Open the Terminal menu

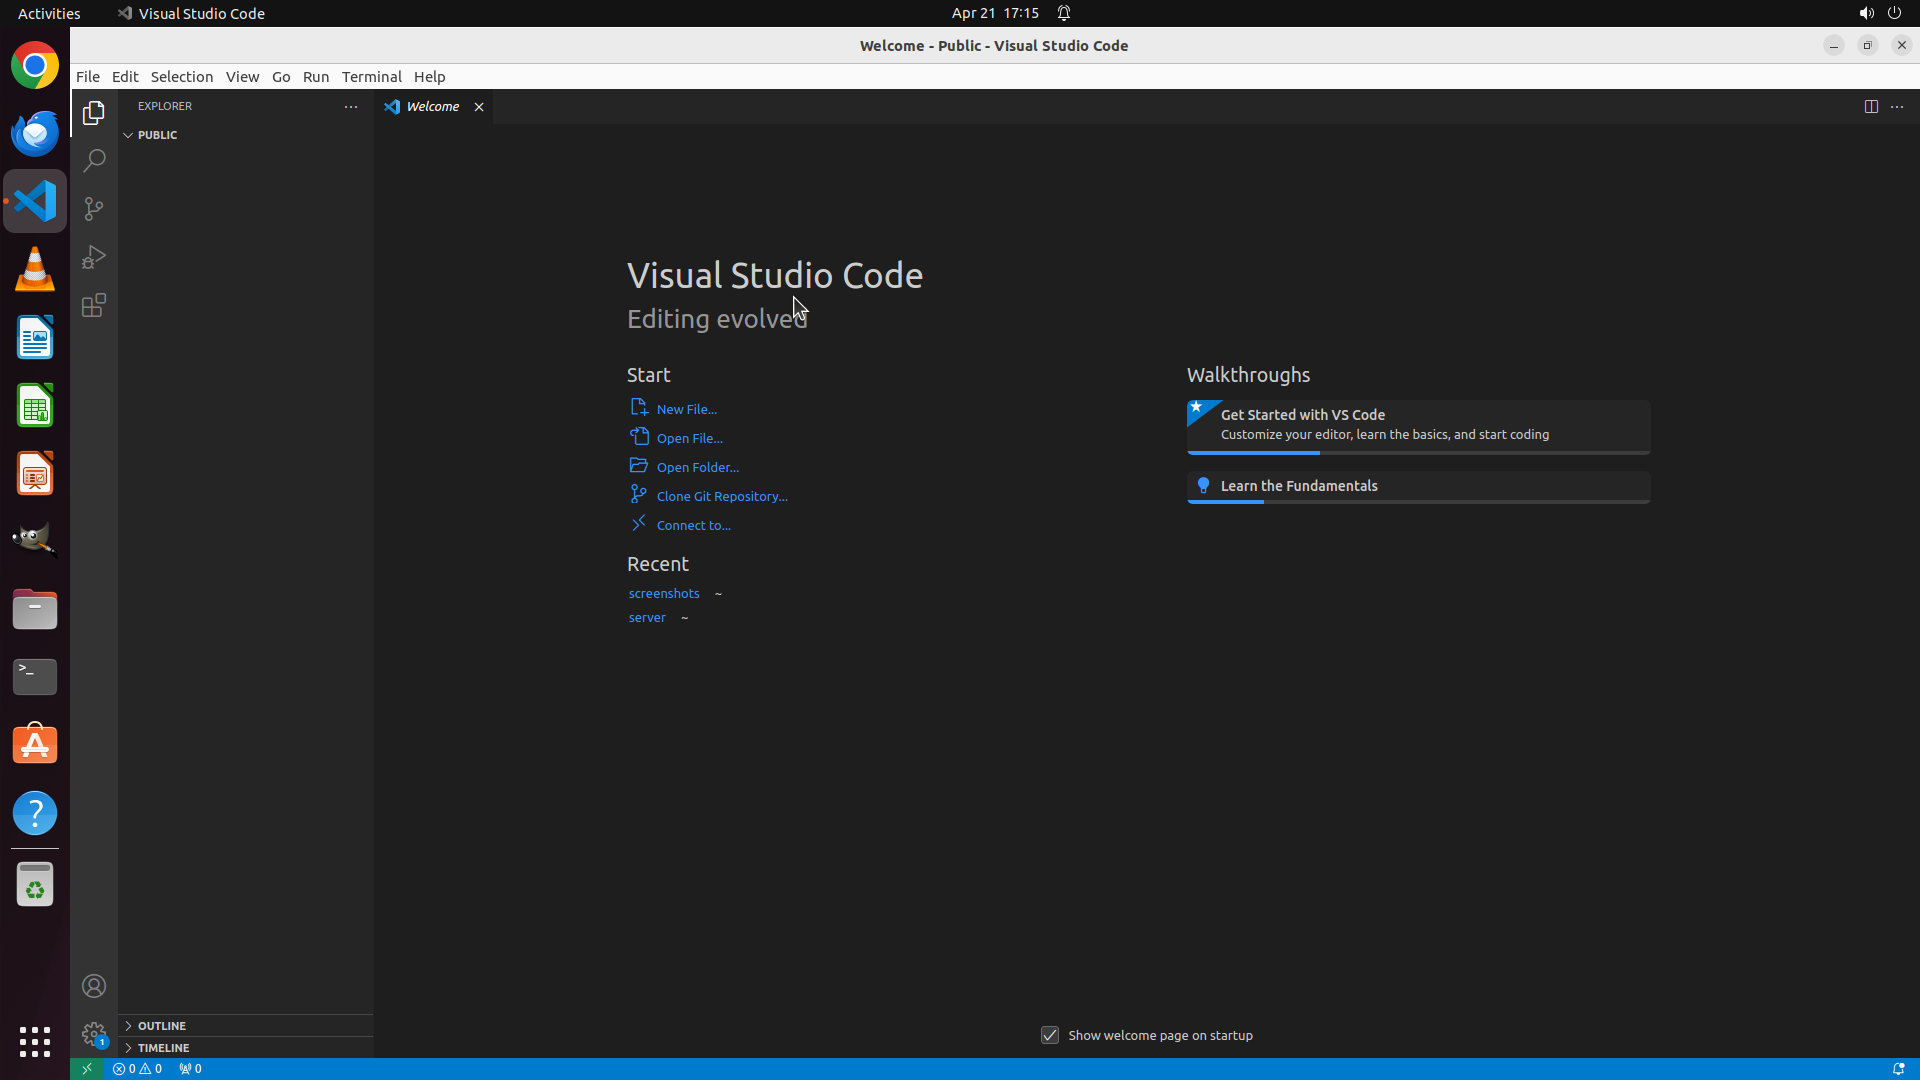[371, 77]
